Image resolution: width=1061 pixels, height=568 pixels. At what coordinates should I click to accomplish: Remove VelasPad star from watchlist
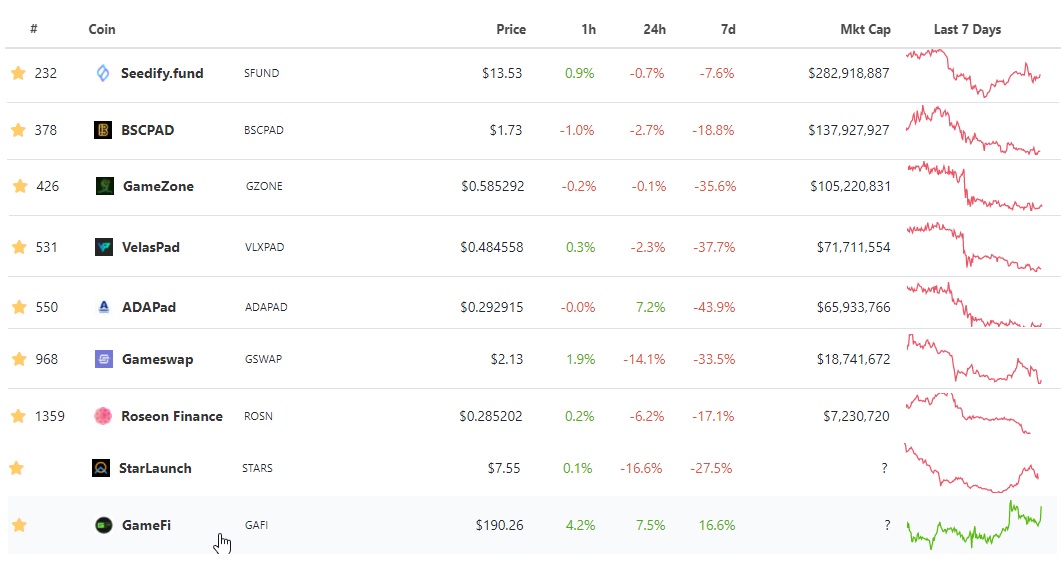click(20, 247)
